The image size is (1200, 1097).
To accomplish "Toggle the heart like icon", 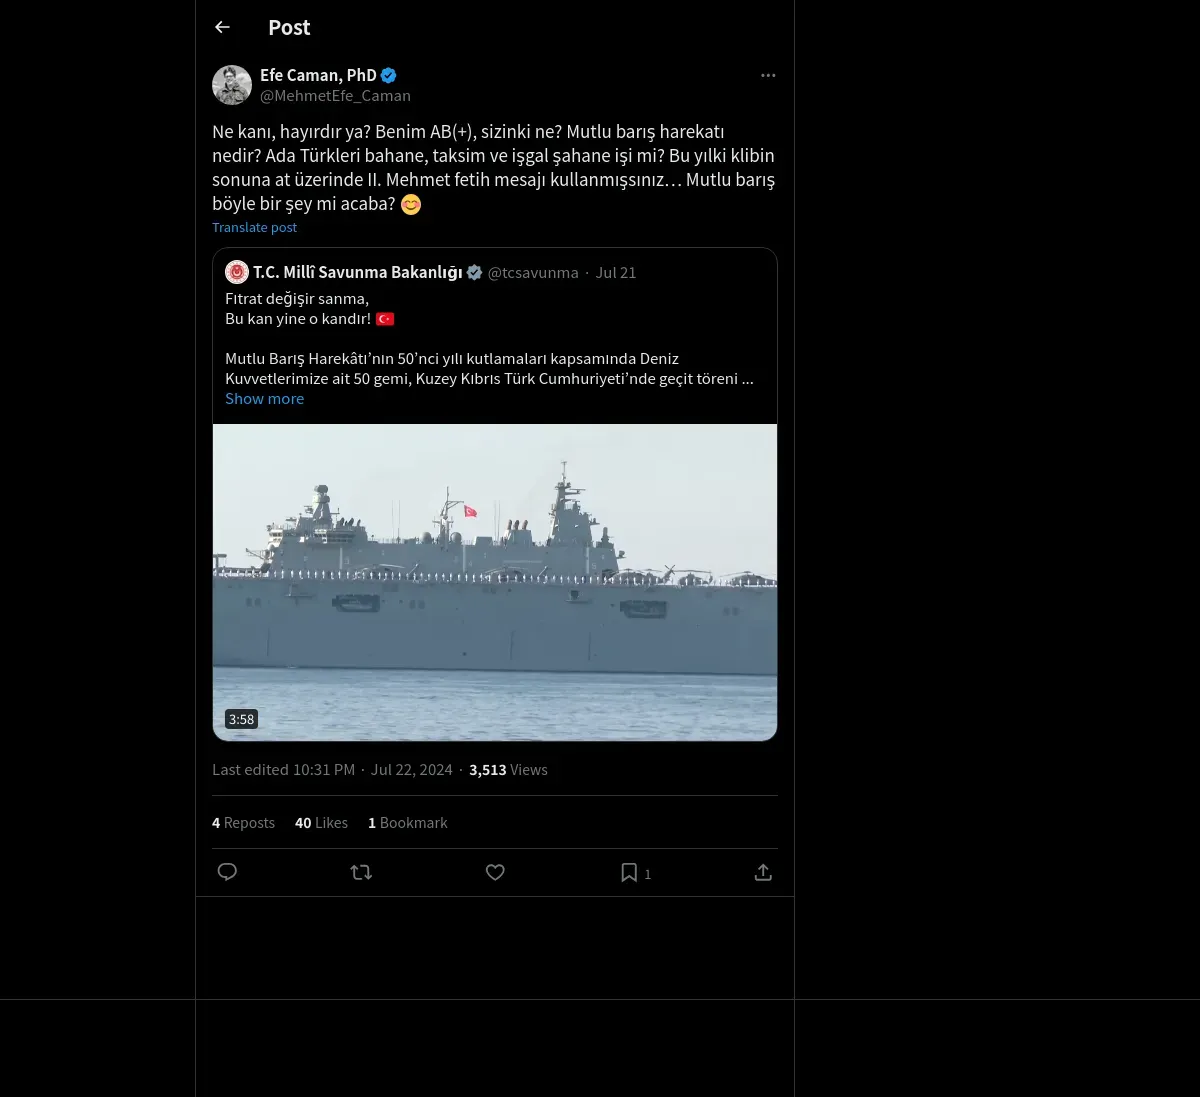I will (x=495, y=872).
